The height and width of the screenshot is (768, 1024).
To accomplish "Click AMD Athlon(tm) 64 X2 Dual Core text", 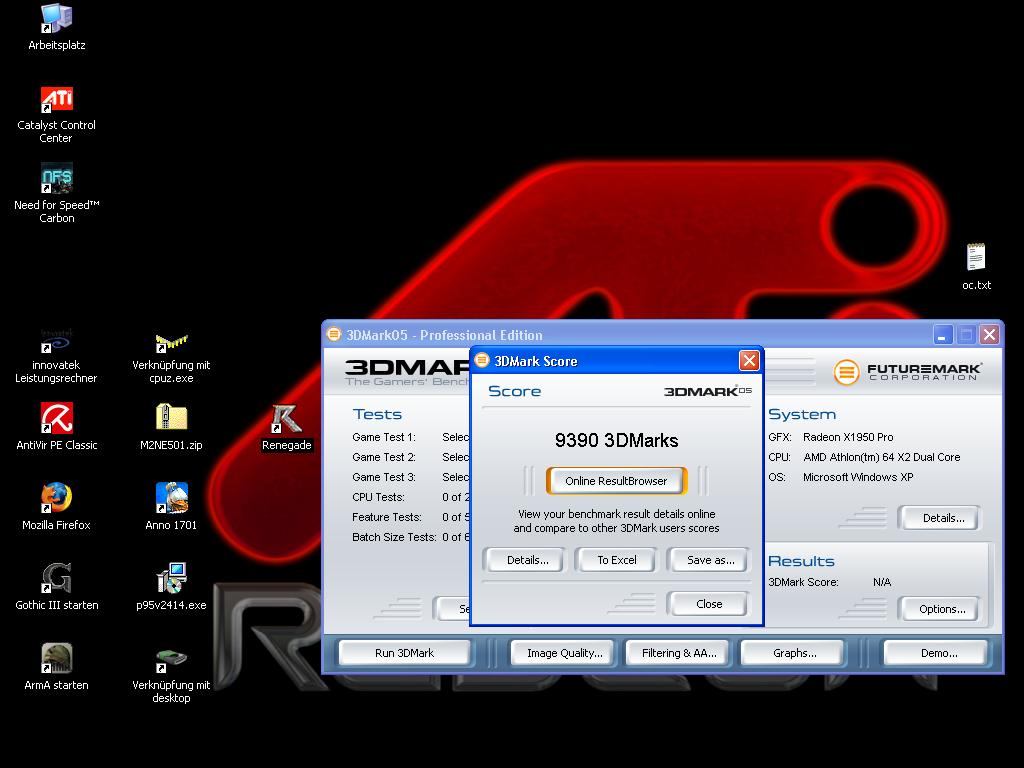I will [x=882, y=458].
